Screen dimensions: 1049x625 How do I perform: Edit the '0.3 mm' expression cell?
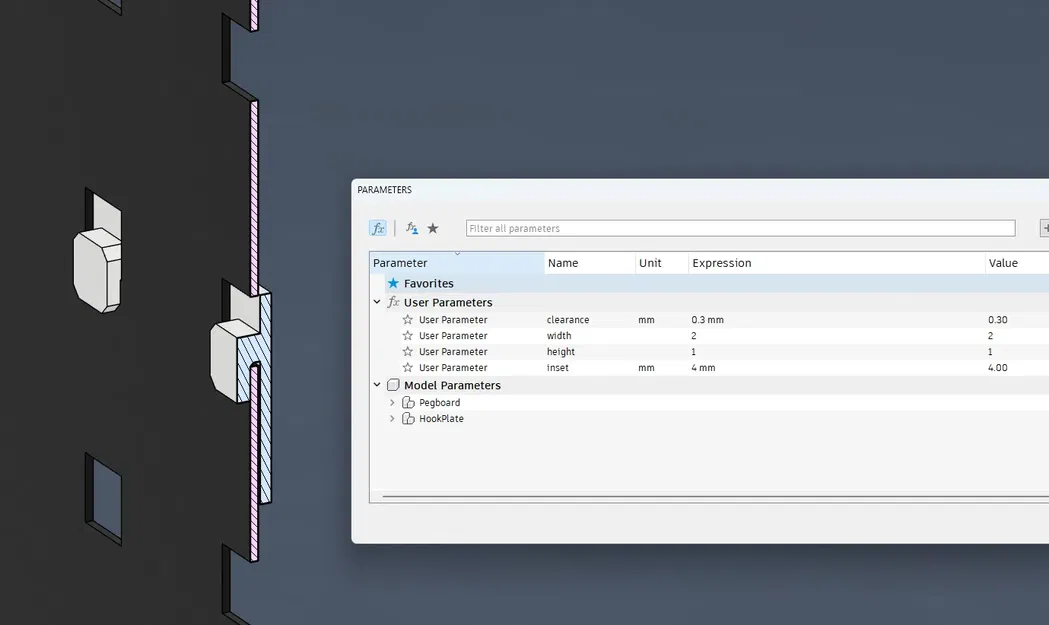click(708, 320)
